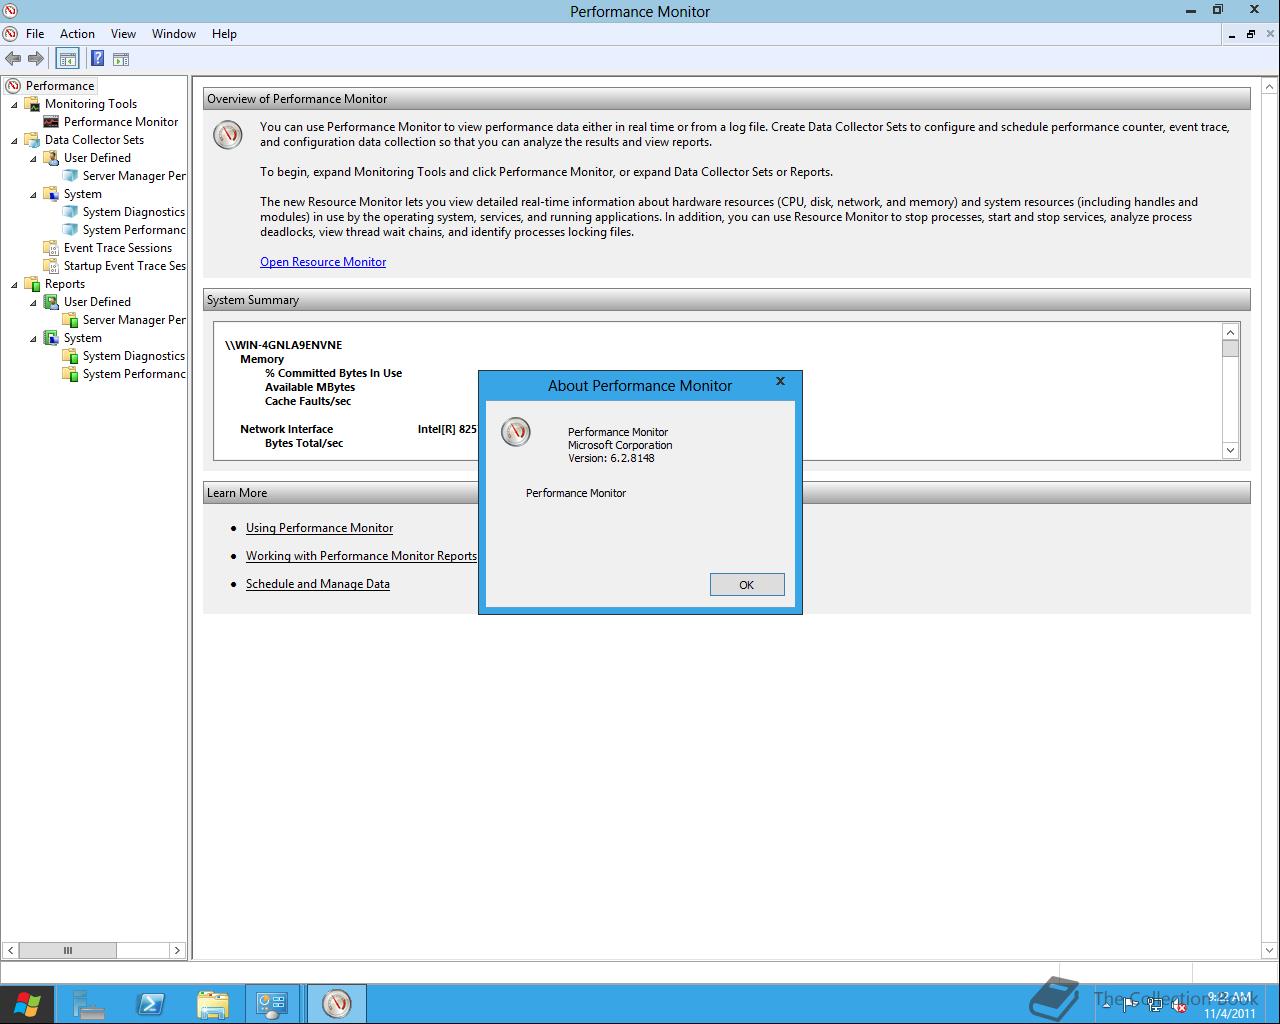The height and width of the screenshot is (1024, 1280).
Task: Click System Diagnostics report folder icon
Action: pos(70,356)
